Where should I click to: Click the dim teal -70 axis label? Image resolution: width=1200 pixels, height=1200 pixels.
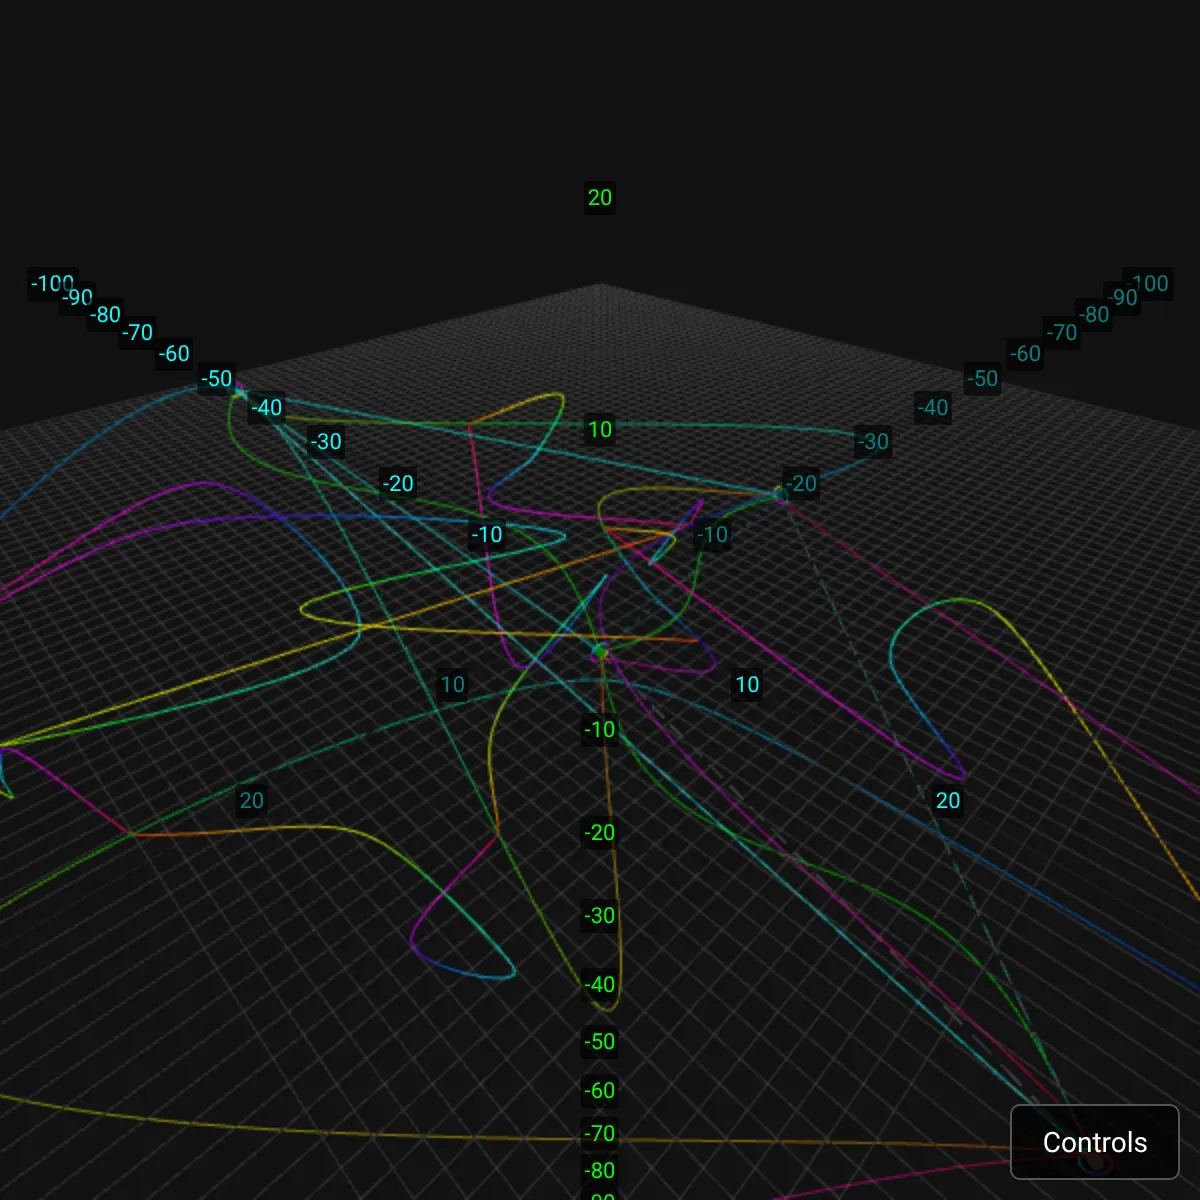(1062, 333)
